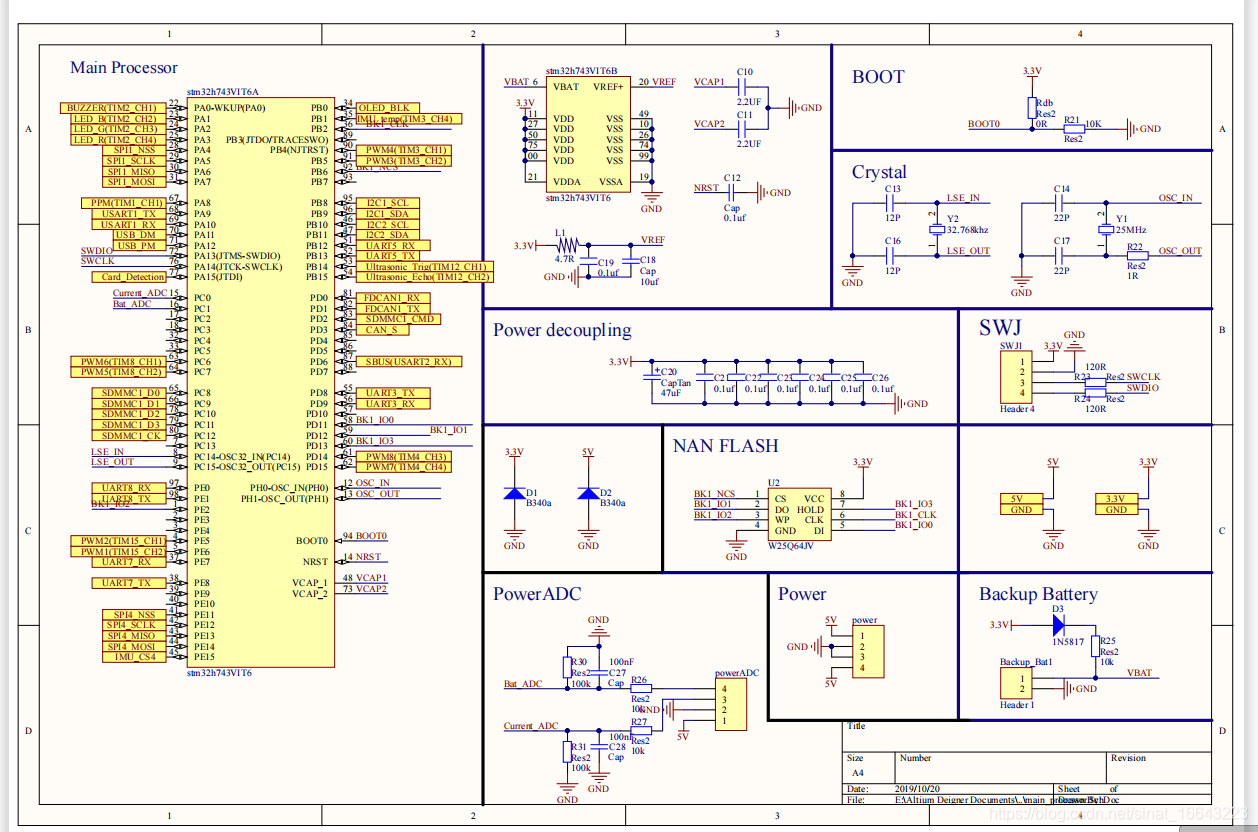Select the U2 W25Q64JV flash chip
Viewport: 1258px width, 832px height.
[x=799, y=514]
